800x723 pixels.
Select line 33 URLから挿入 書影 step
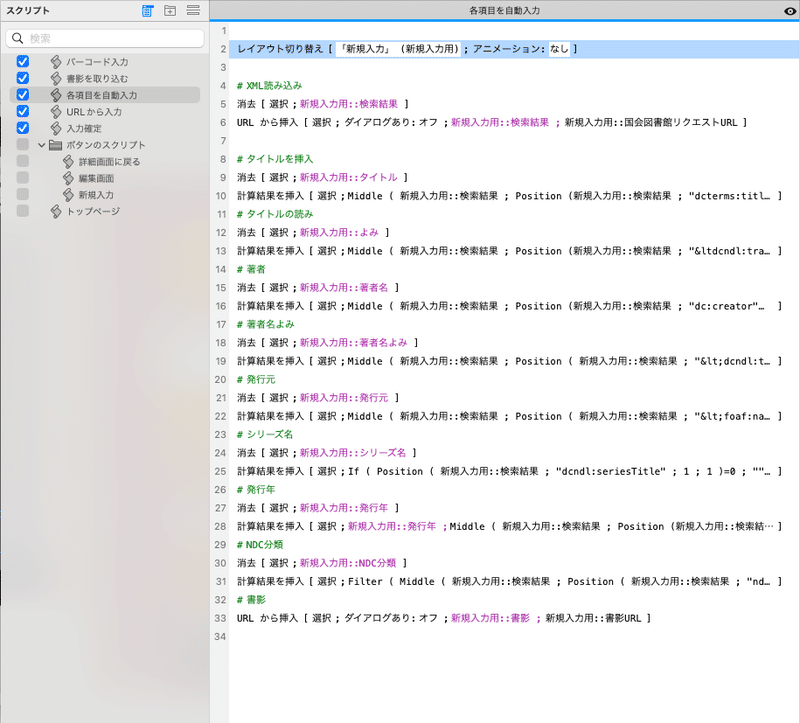point(444,618)
